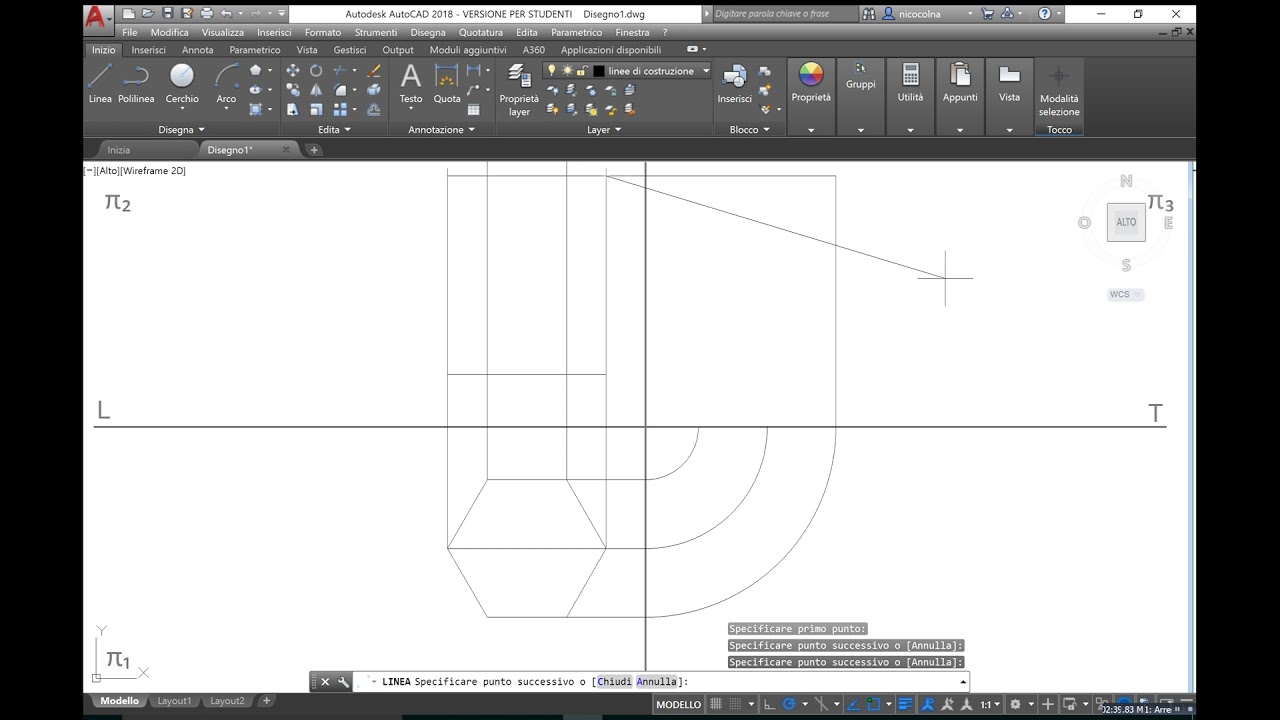Click the Annulla option in command line
The image size is (1280, 720).
[x=657, y=682]
